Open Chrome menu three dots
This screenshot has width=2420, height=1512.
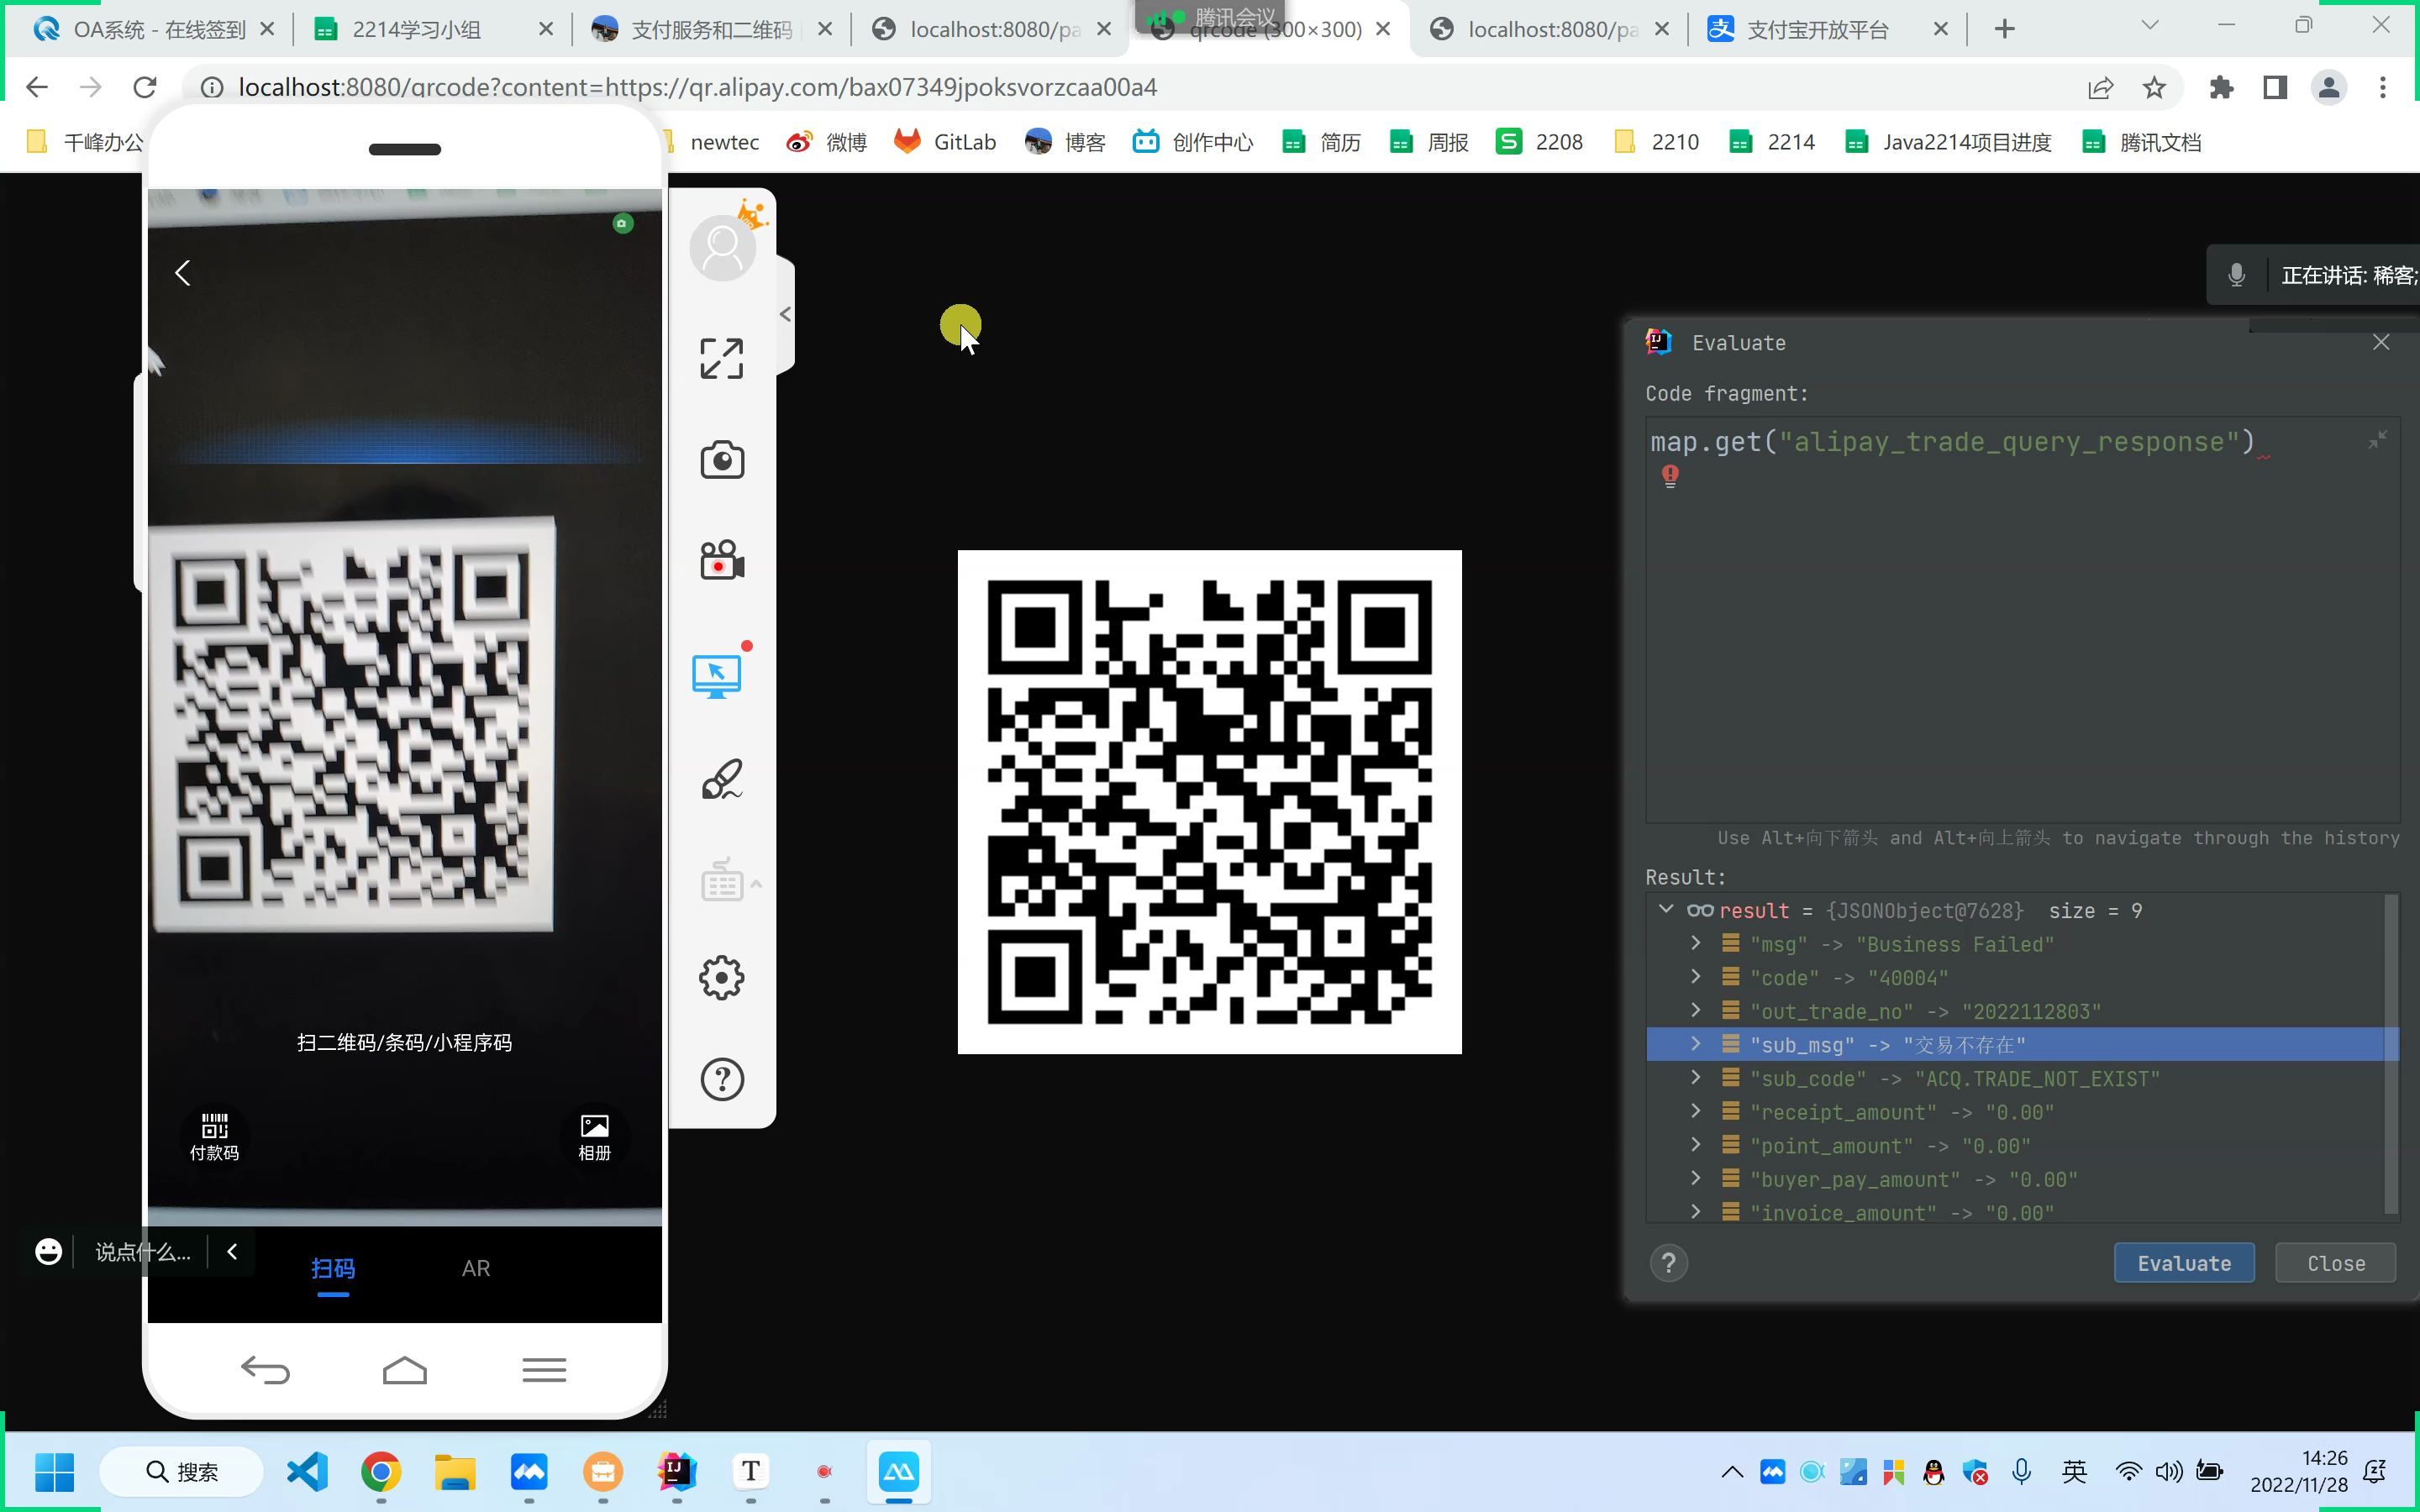coord(2383,87)
